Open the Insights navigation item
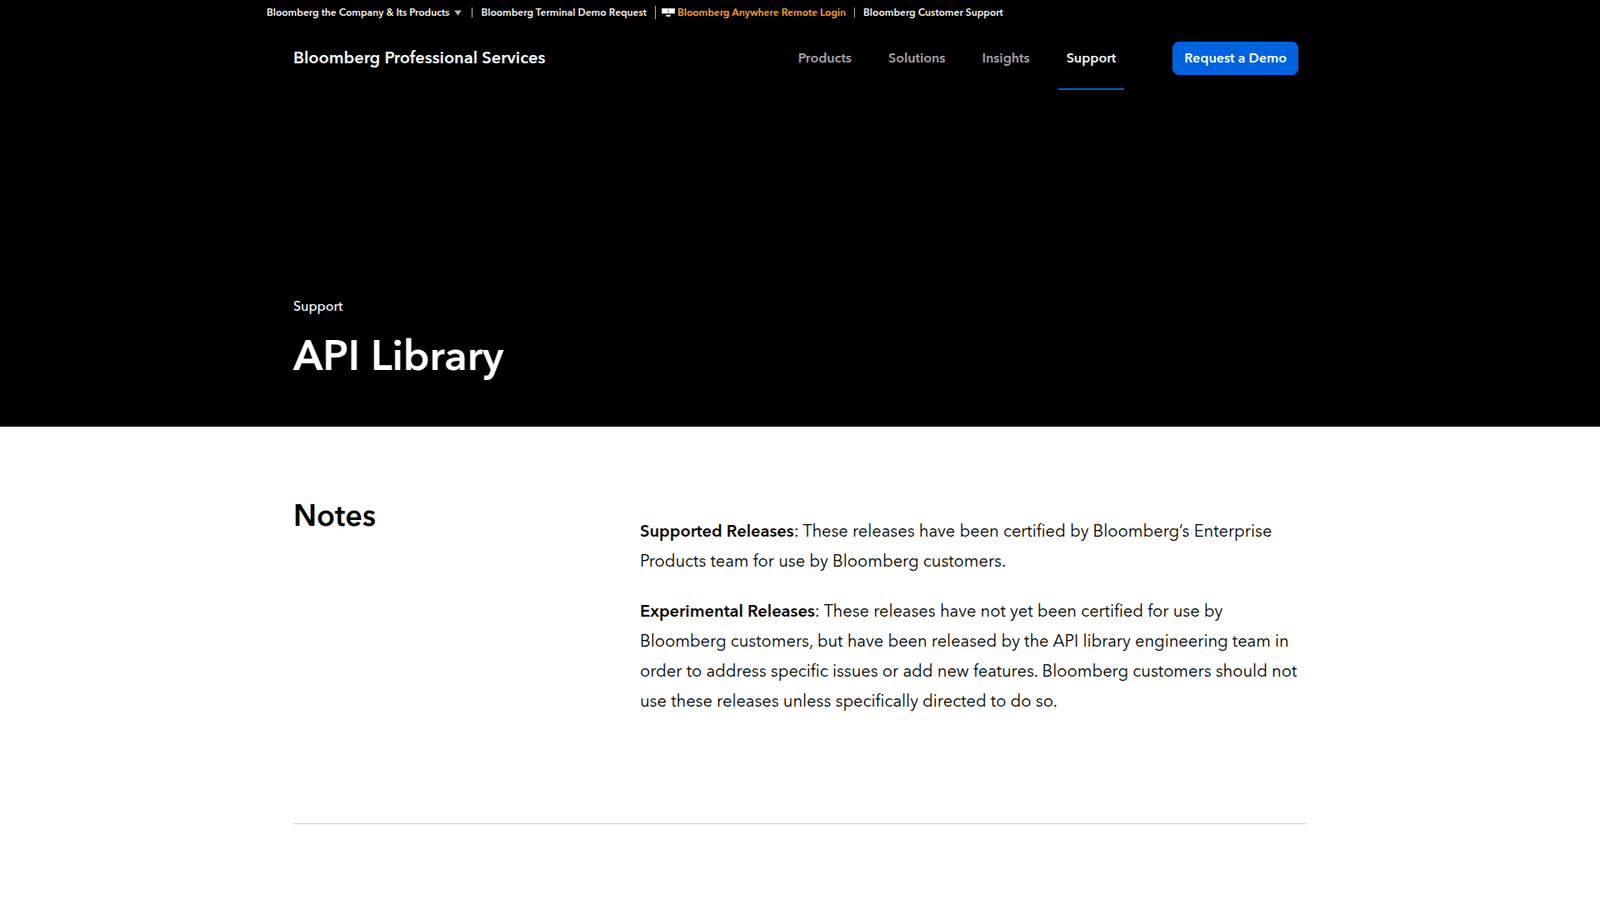This screenshot has height=900, width=1600. click(x=1005, y=58)
